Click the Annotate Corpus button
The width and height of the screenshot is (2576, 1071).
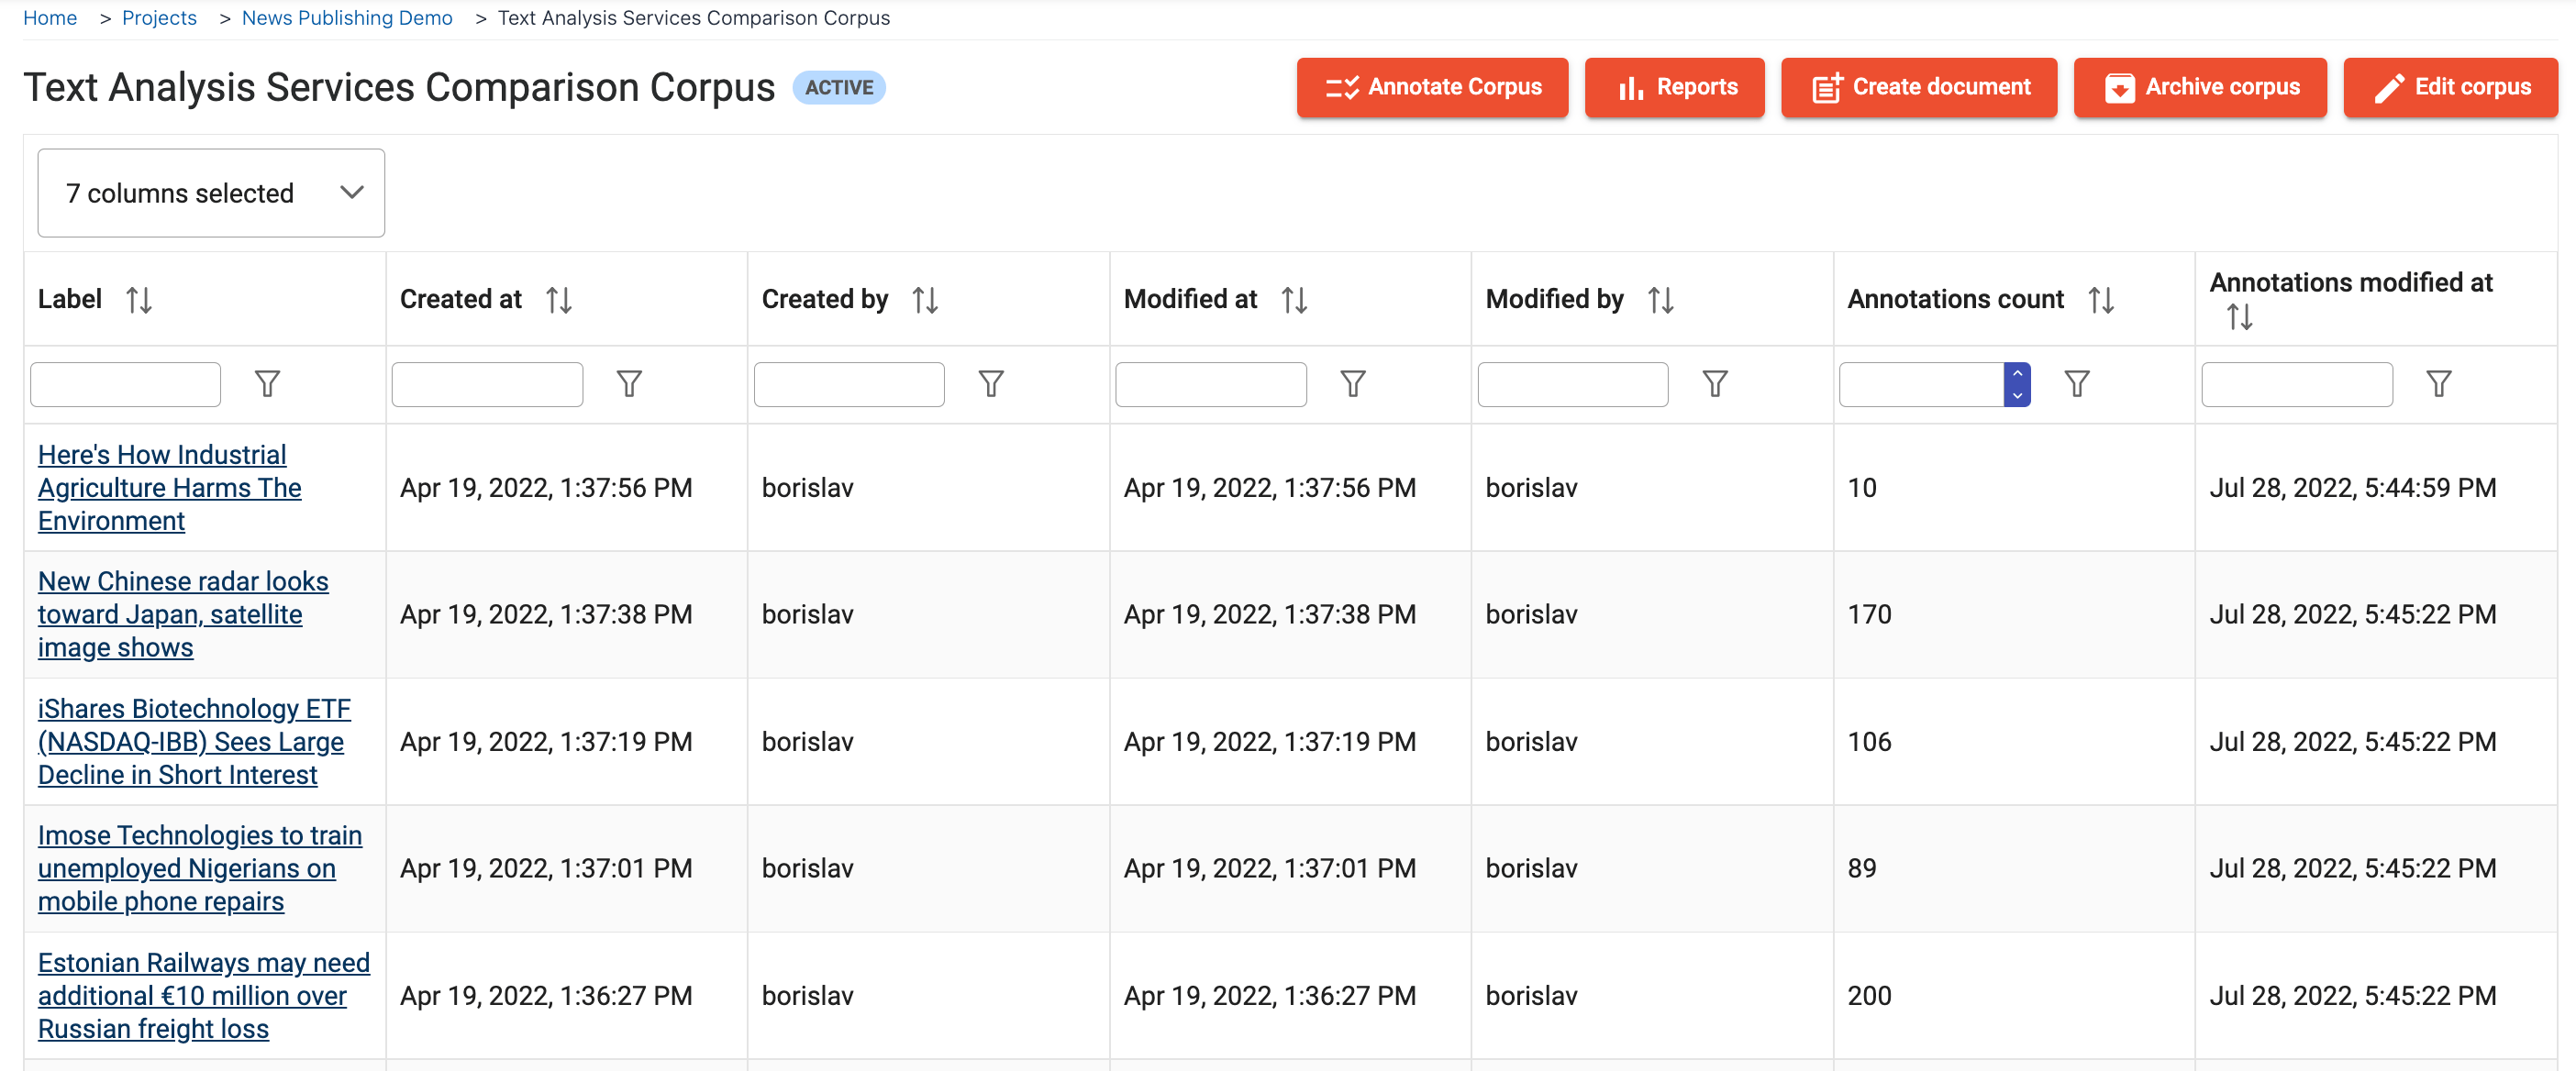1431,88
